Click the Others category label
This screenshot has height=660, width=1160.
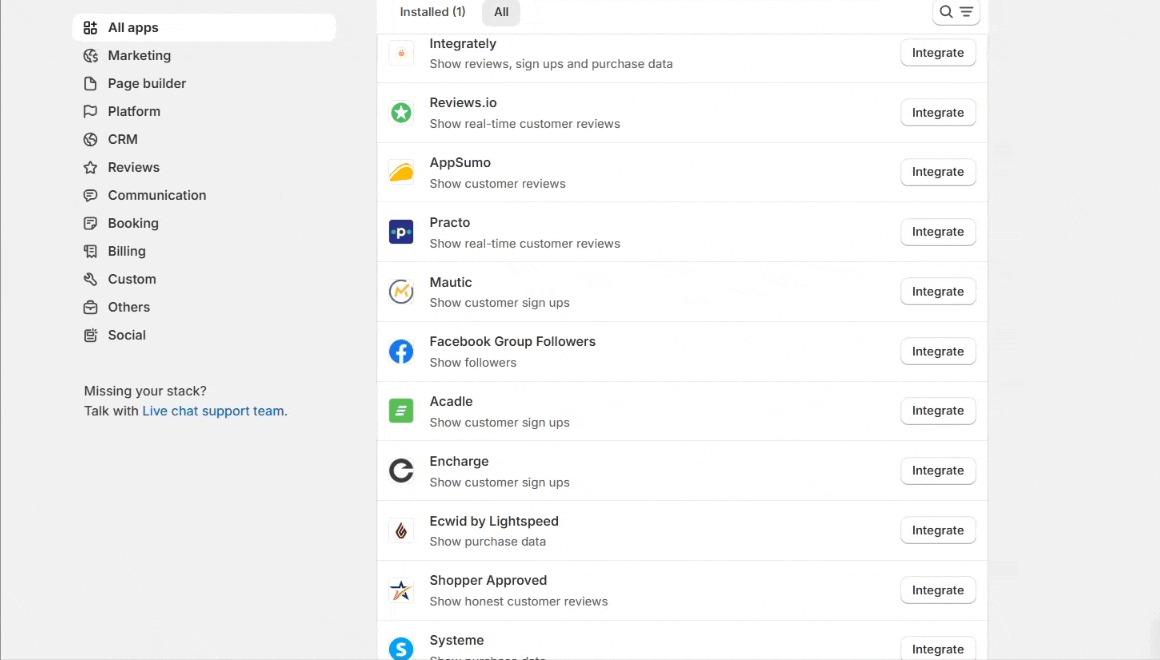coord(129,307)
